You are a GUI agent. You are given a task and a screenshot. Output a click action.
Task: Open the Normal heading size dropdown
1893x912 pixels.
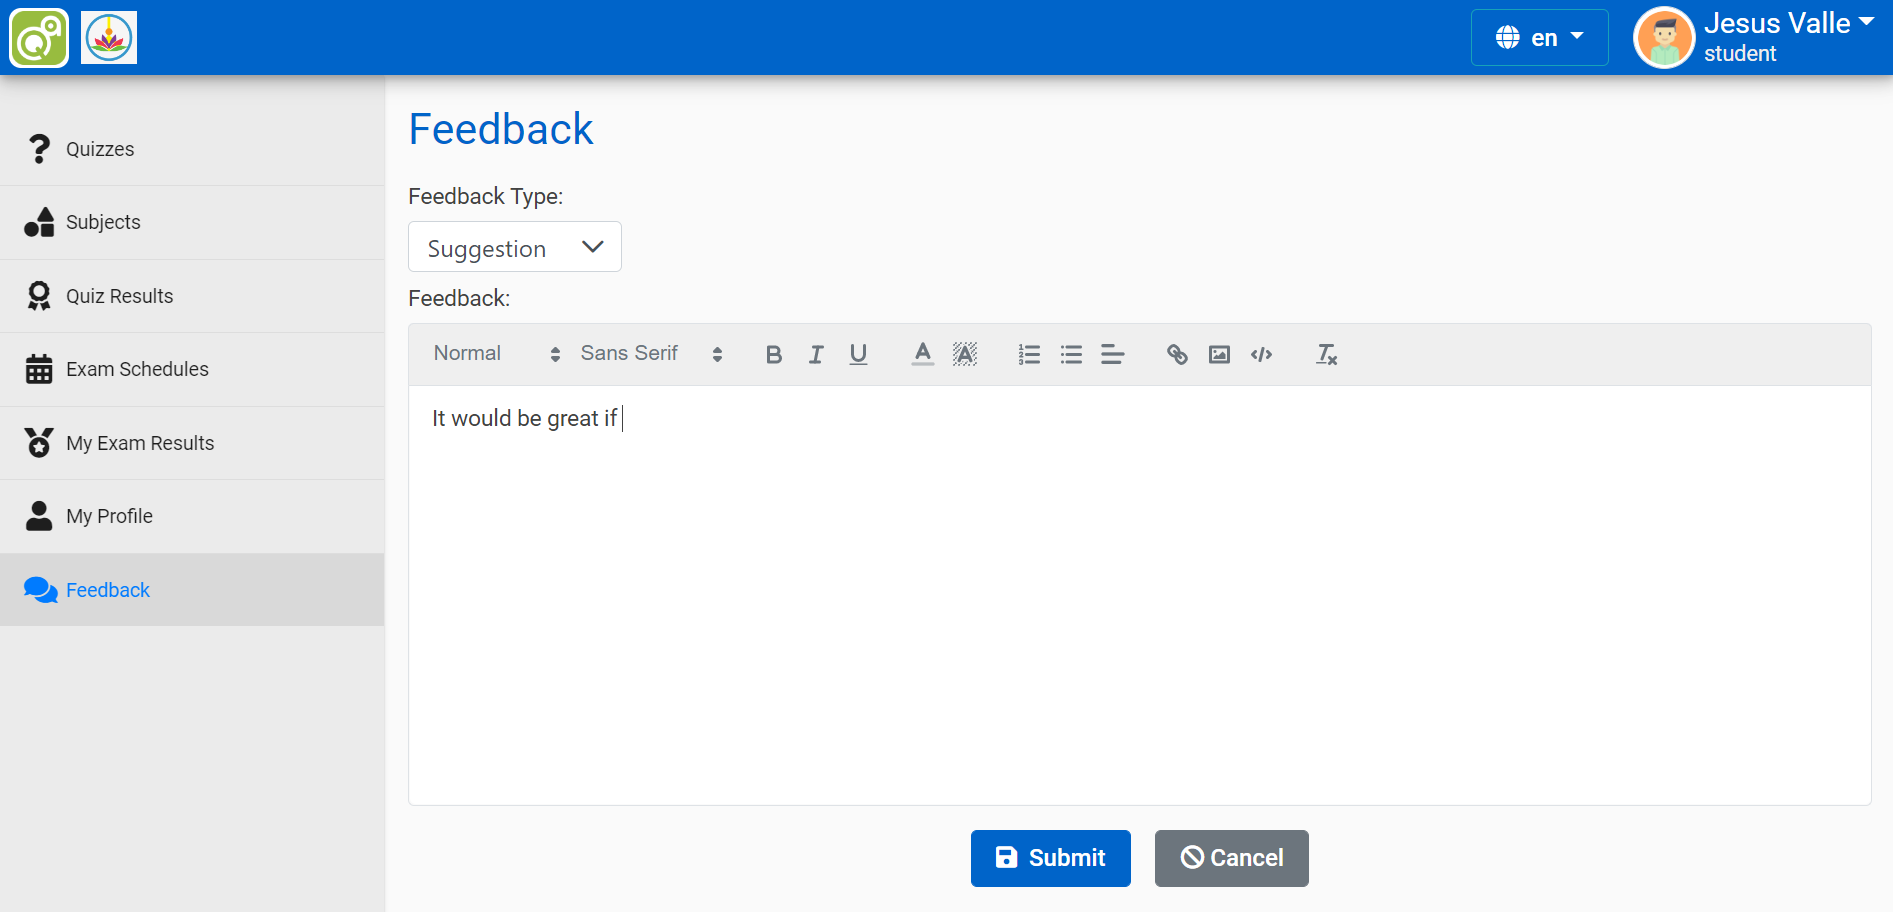point(496,354)
